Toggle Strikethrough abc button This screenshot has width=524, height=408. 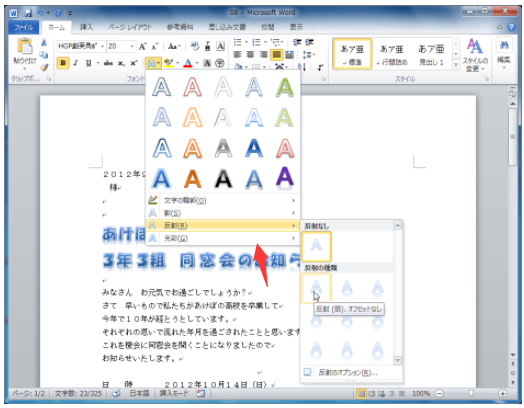(108, 63)
